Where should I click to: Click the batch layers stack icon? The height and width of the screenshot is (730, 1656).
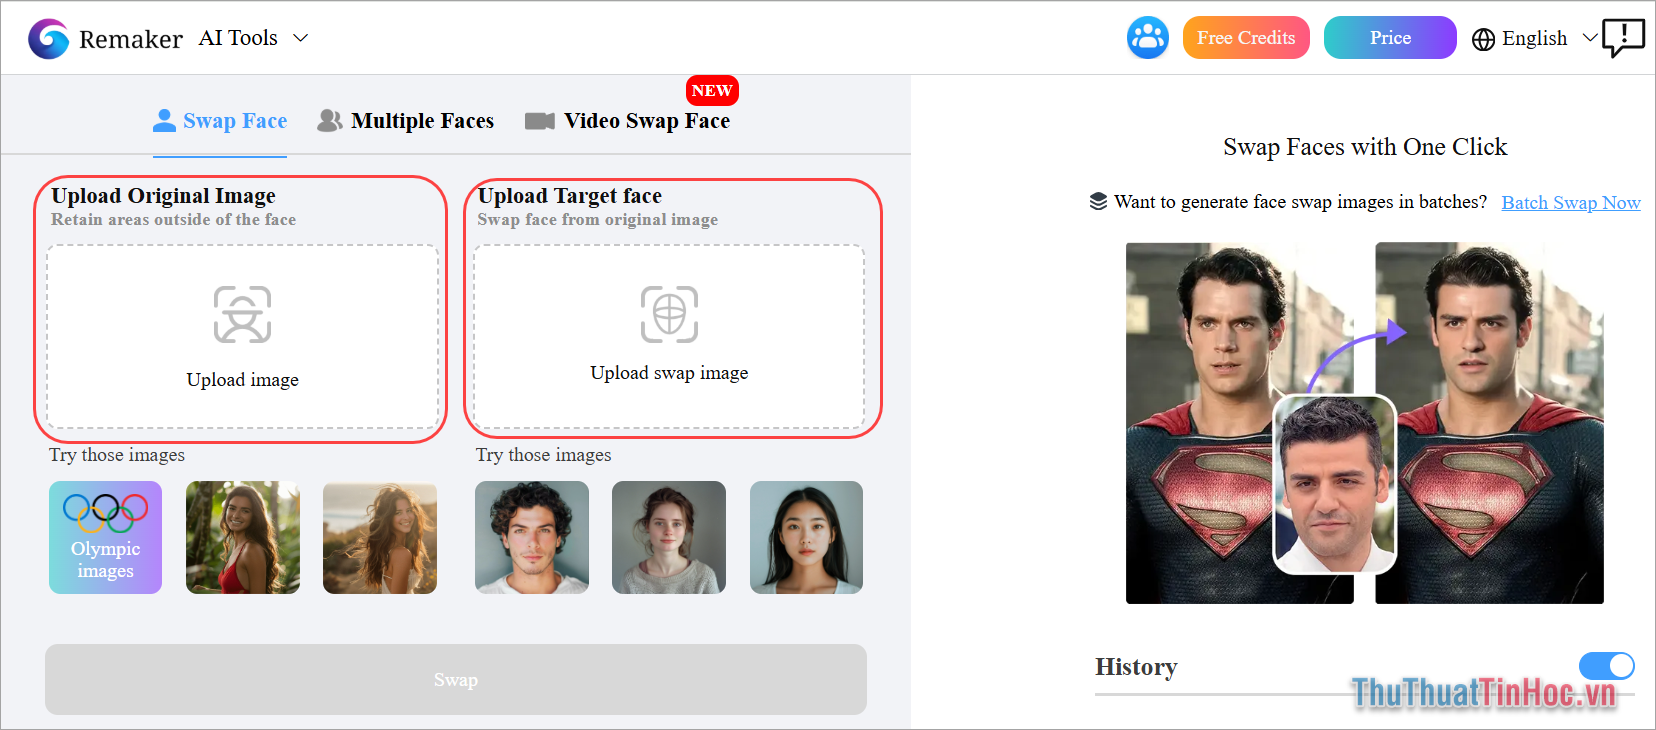point(1098,201)
